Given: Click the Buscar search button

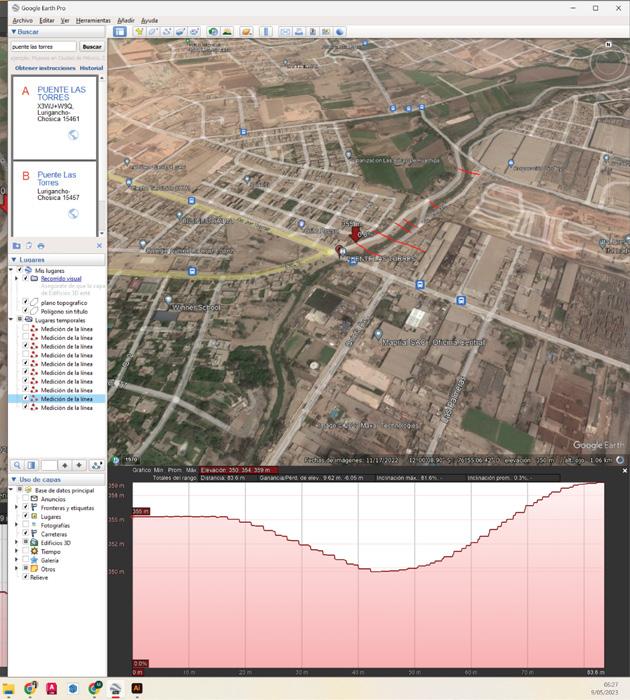Looking at the screenshot, I should [x=92, y=46].
